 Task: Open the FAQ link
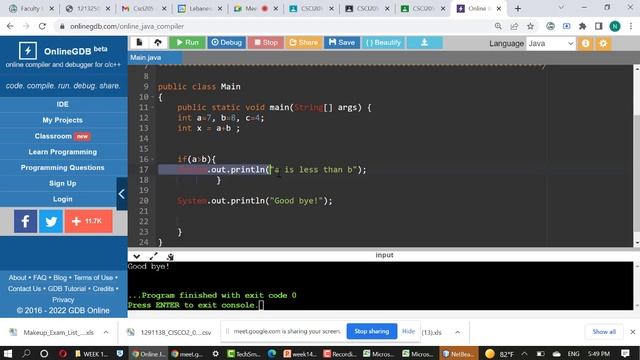coord(40,278)
